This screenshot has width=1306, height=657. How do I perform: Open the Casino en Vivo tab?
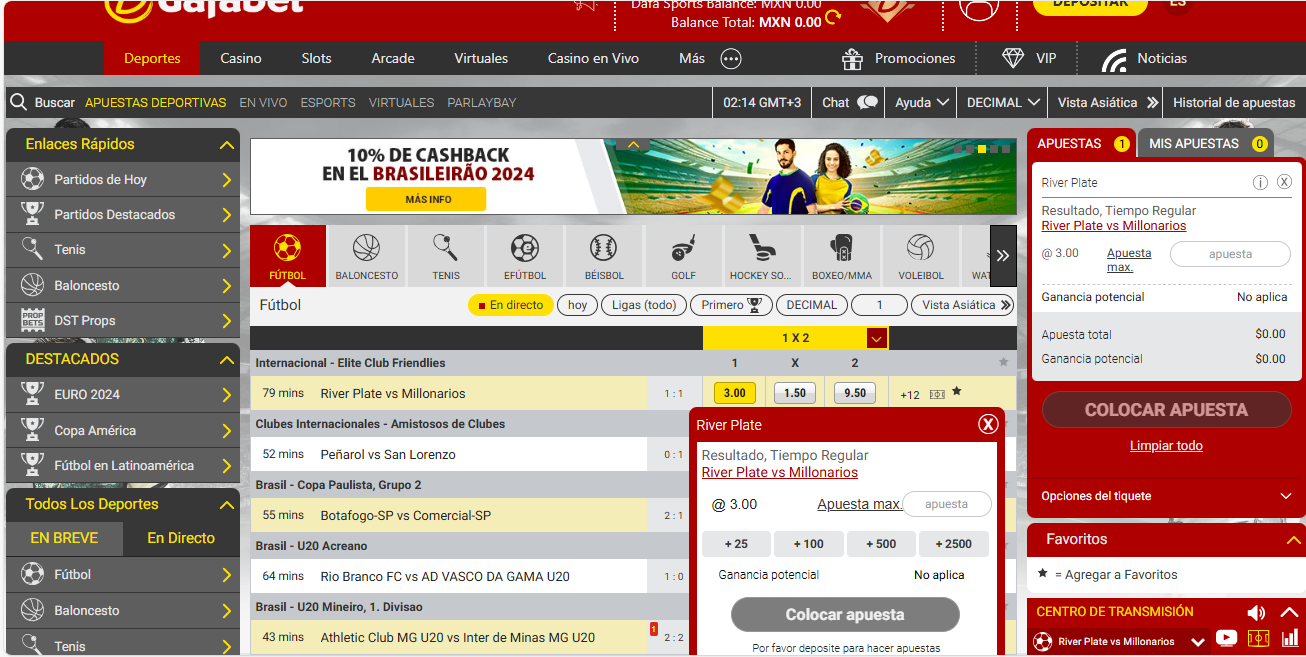coord(593,58)
